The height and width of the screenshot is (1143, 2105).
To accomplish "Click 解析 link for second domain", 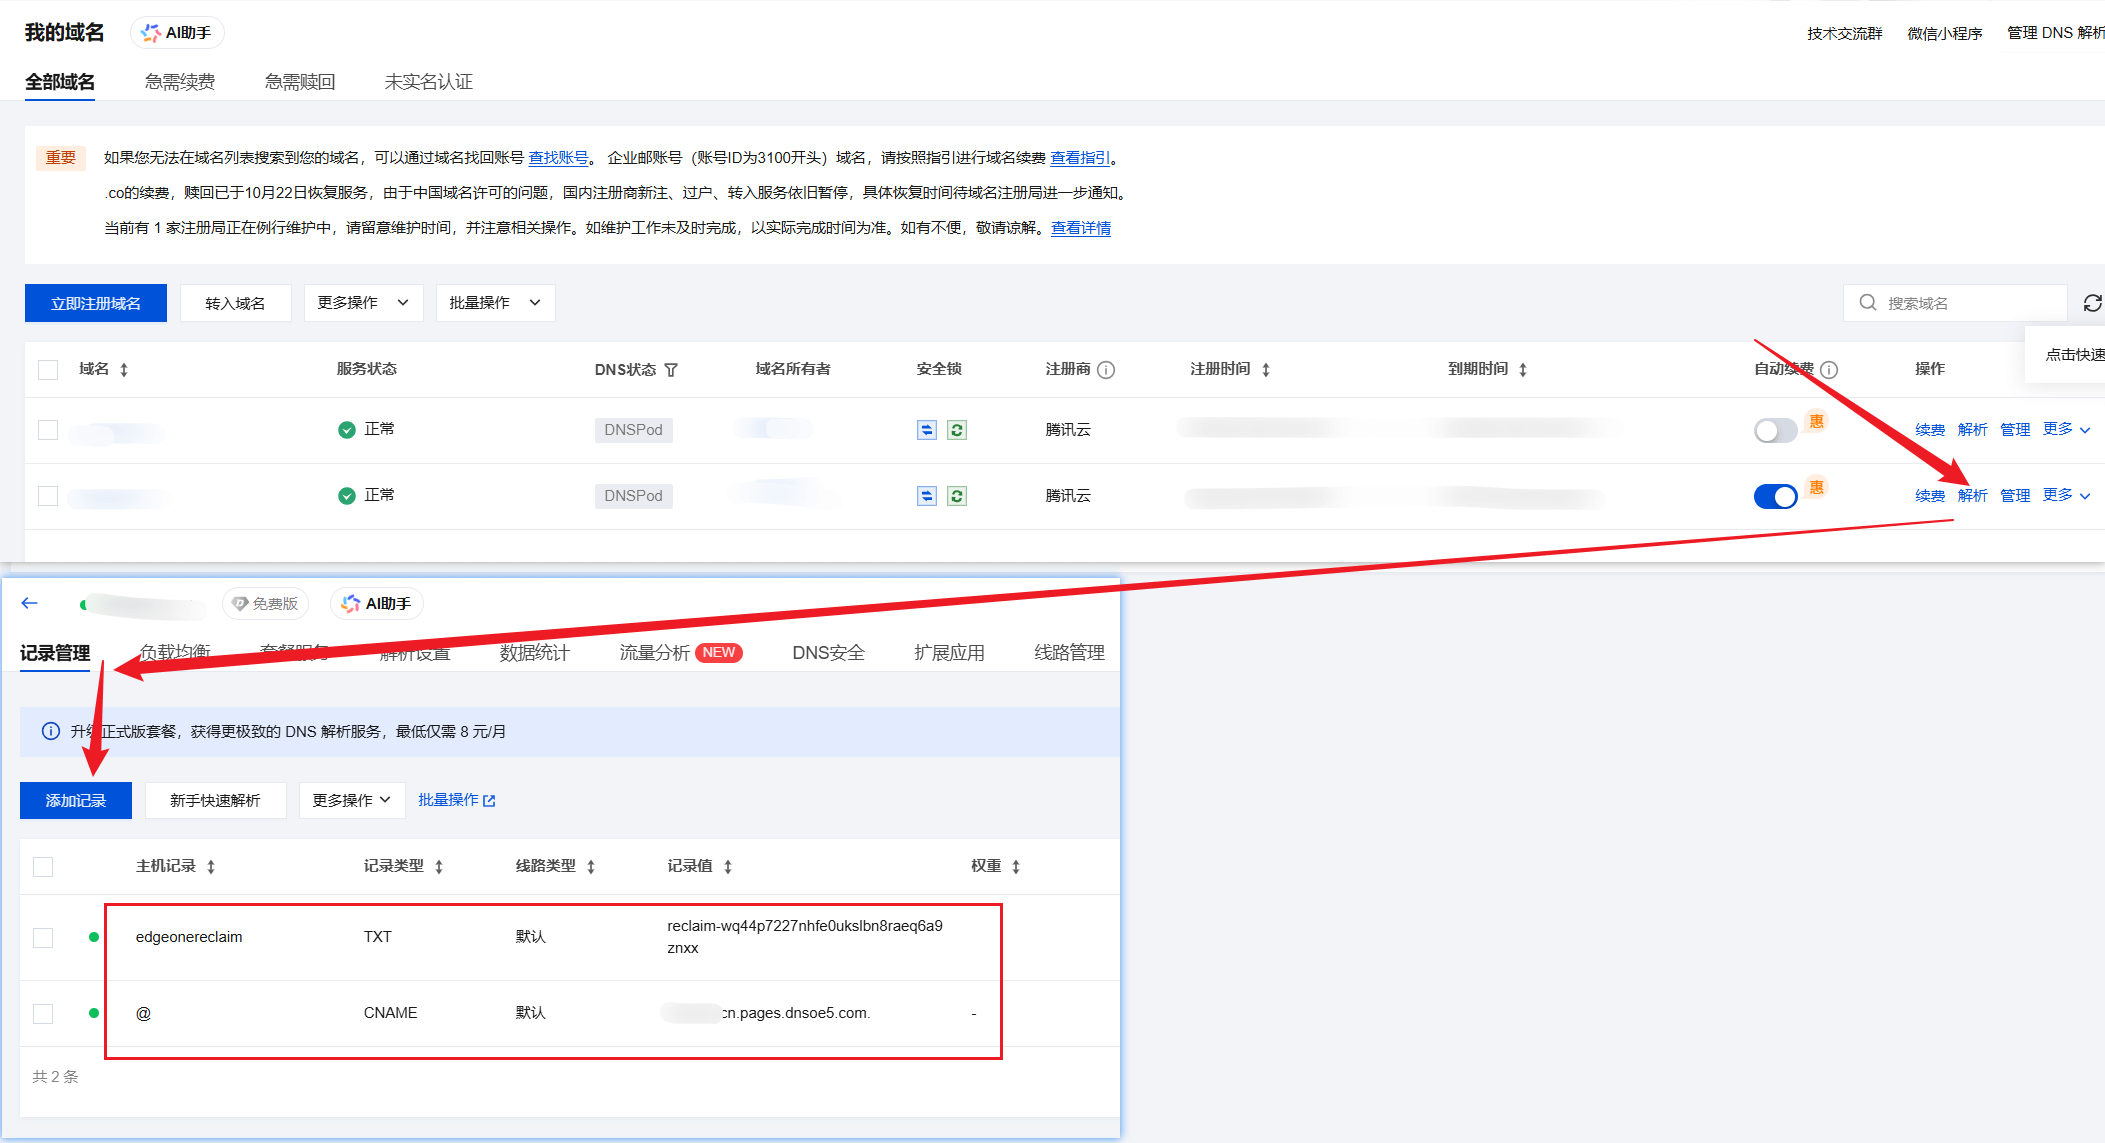I will point(1972,496).
